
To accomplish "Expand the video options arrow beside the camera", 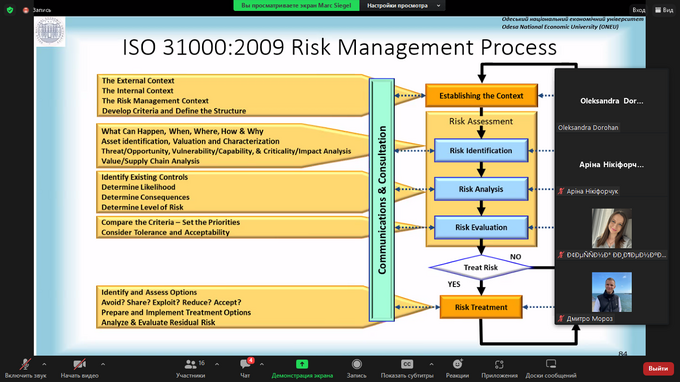I will coord(103,364).
